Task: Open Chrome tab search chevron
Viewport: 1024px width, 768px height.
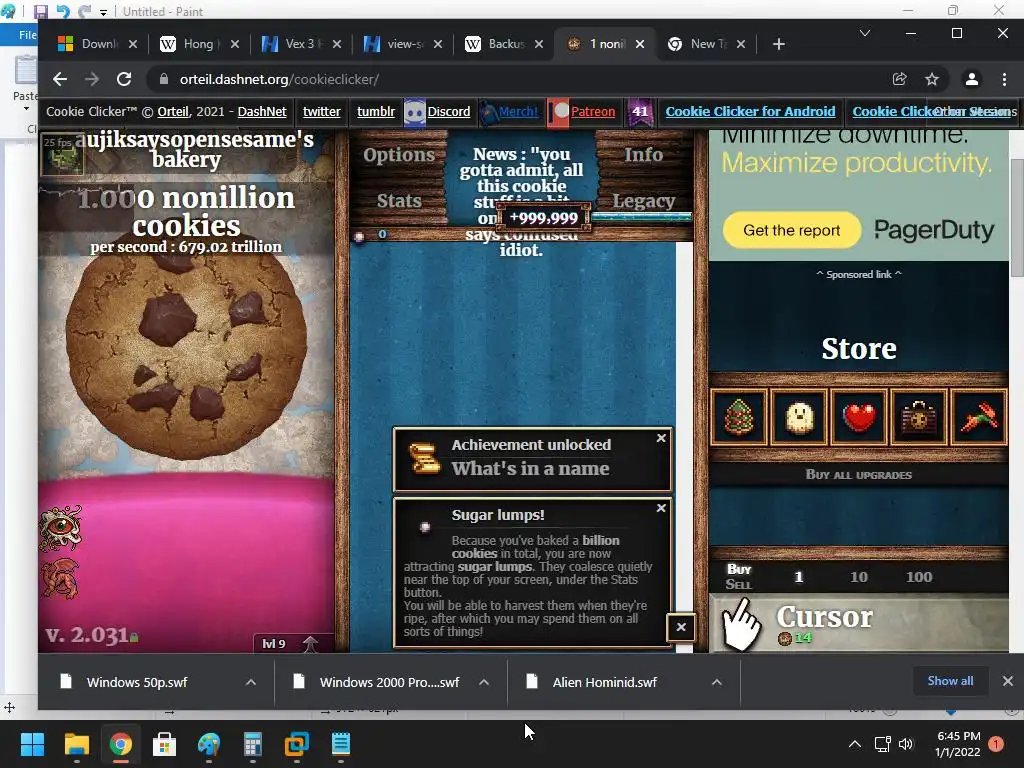Action: [x=865, y=33]
